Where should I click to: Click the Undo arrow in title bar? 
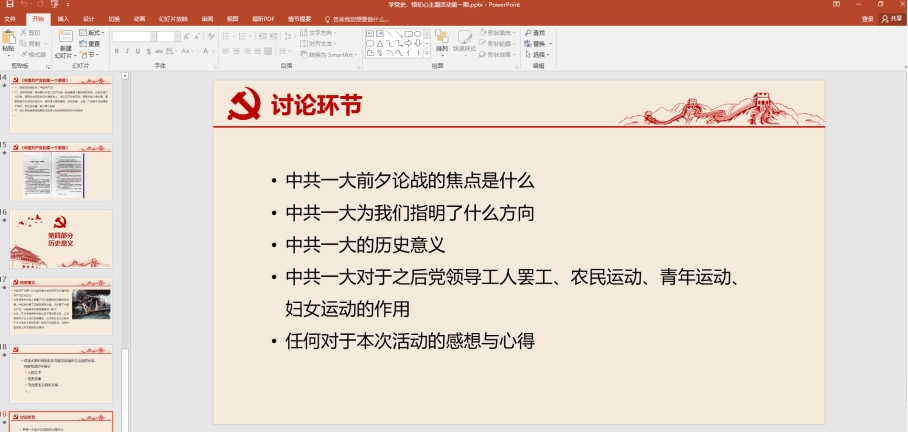[24, 4]
